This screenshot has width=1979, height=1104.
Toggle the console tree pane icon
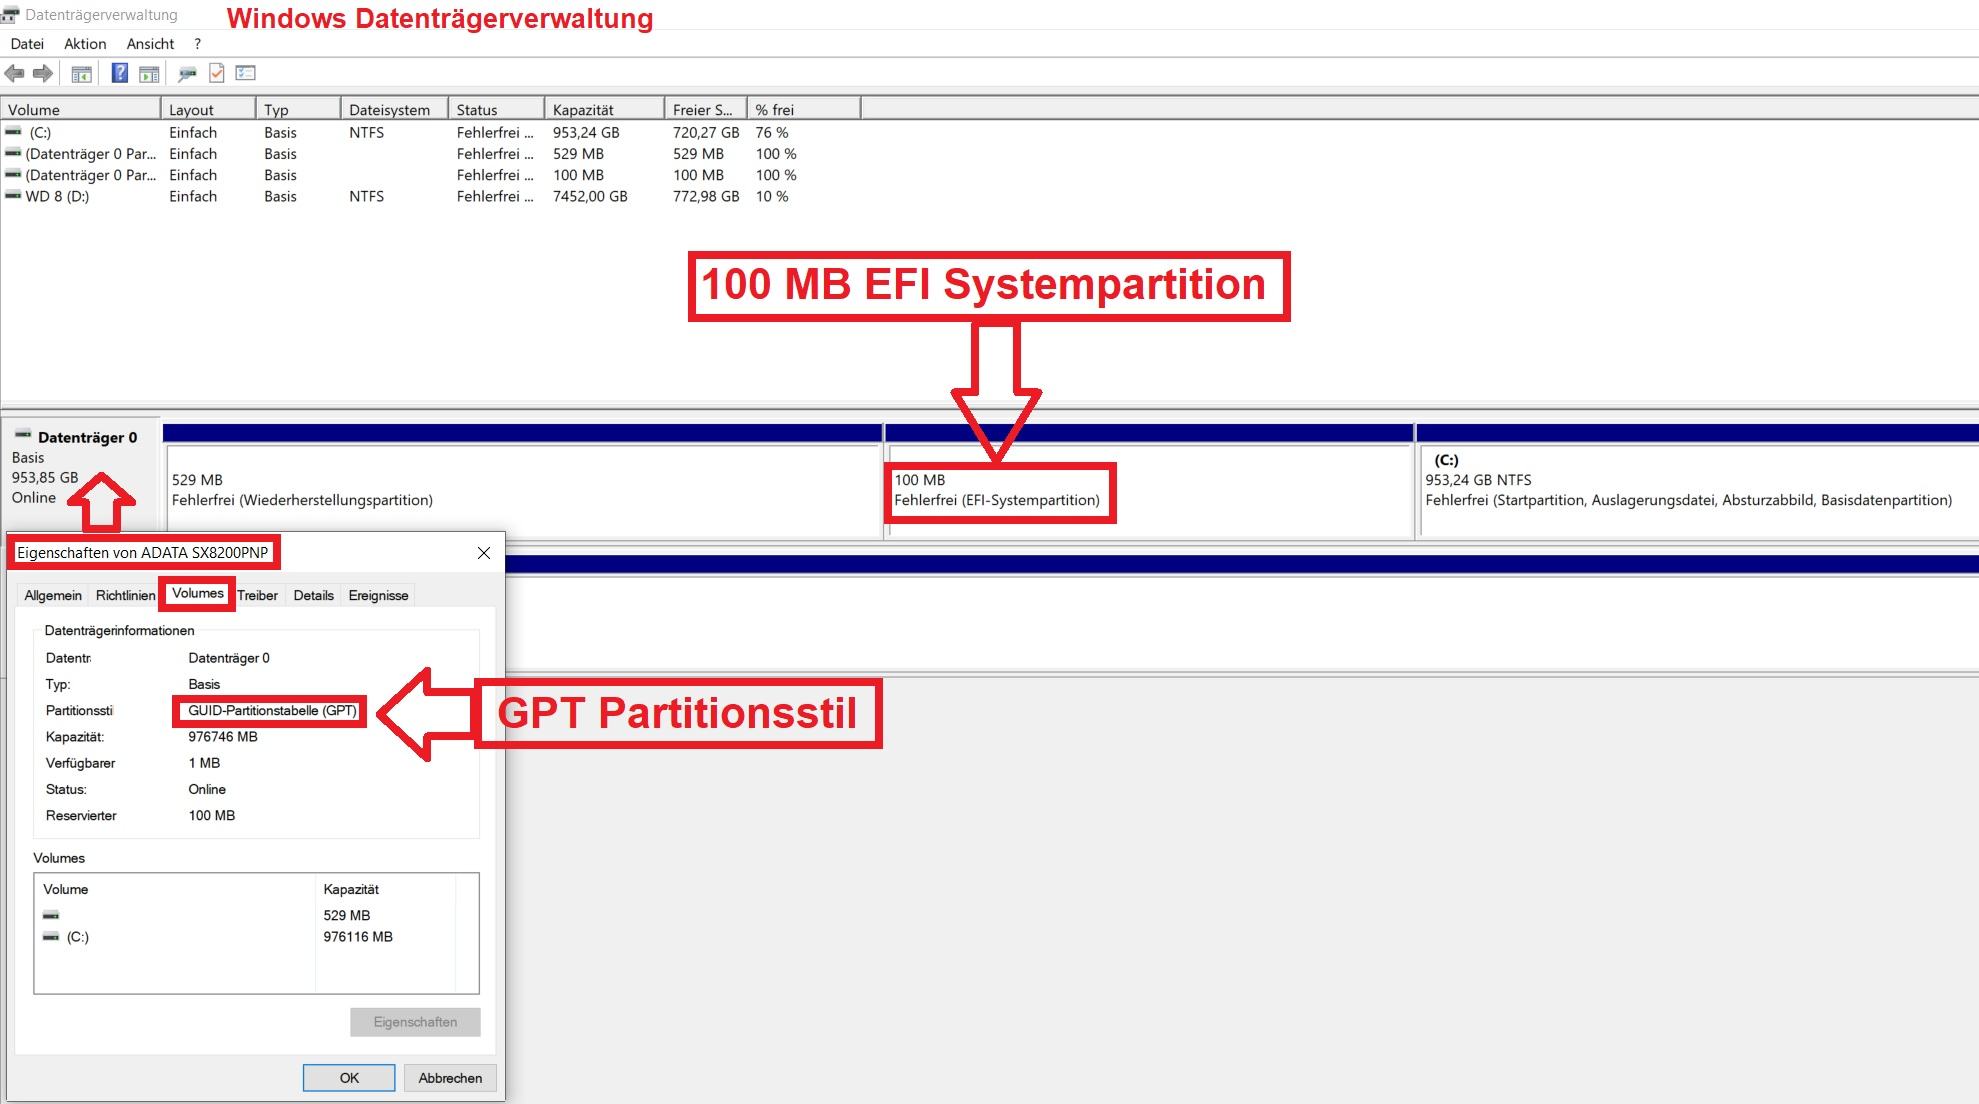(x=82, y=73)
